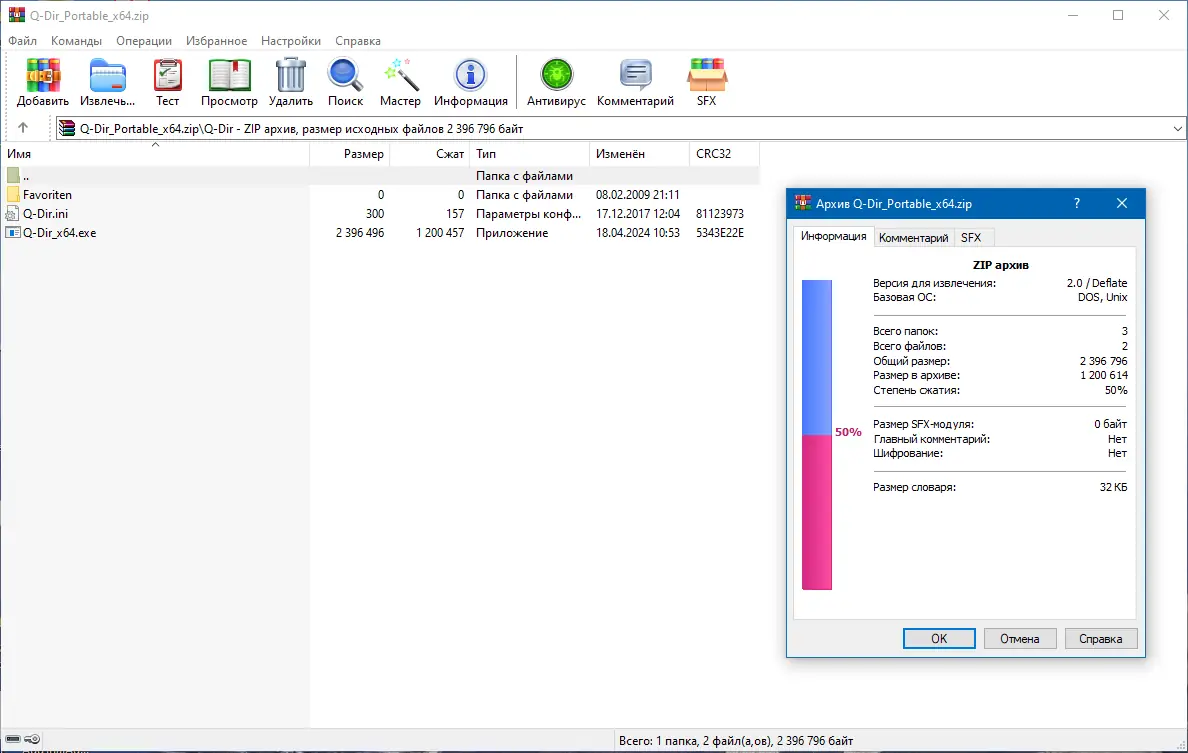The height and width of the screenshot is (753, 1188).
Task: Close the Архив Q-Dir_Portable_x64.zip dialog
Action: (x=1122, y=203)
